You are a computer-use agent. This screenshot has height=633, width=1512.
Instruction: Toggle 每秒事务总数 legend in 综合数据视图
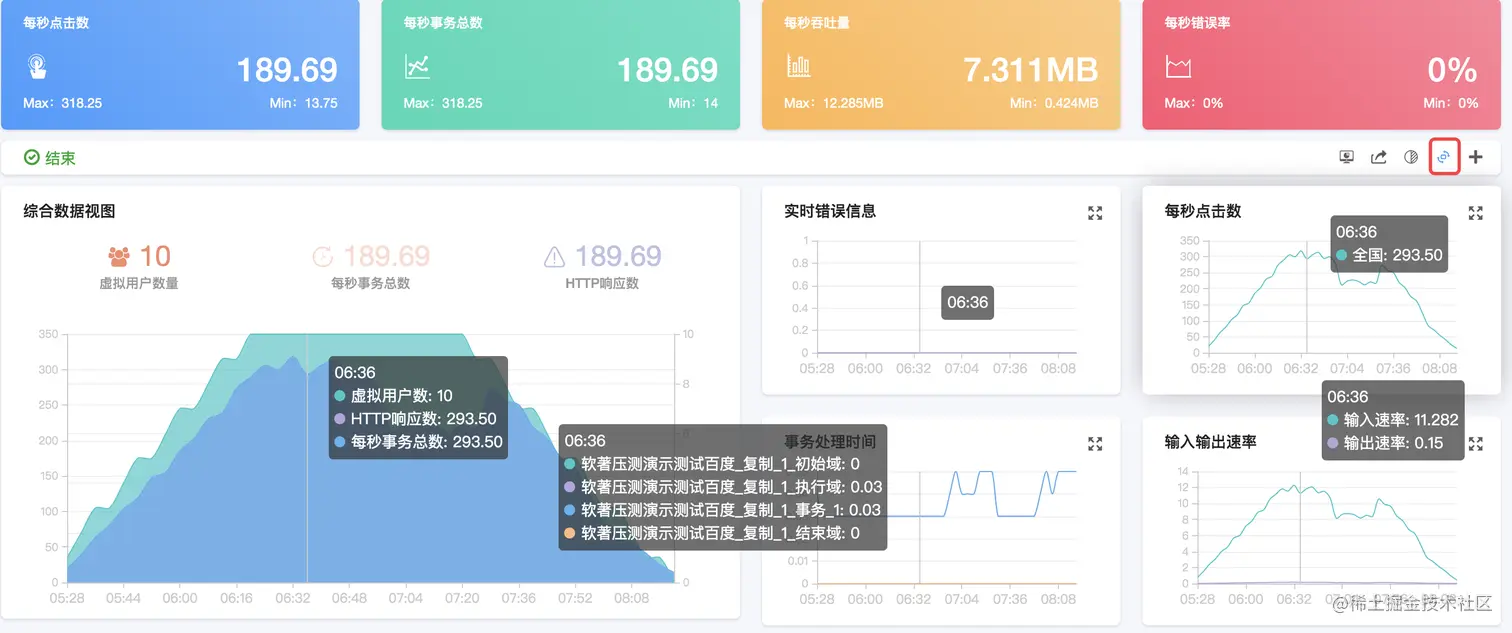click(371, 283)
